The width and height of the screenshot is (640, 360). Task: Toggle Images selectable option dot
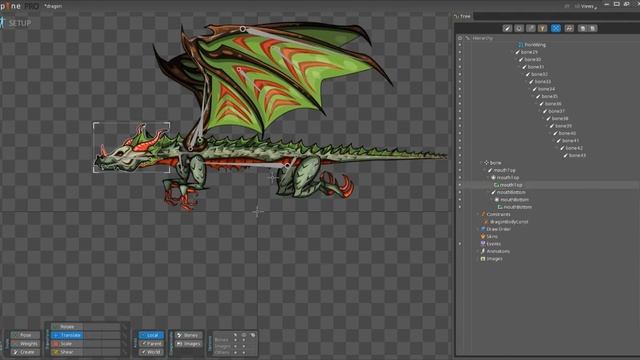pyautogui.click(x=236, y=346)
